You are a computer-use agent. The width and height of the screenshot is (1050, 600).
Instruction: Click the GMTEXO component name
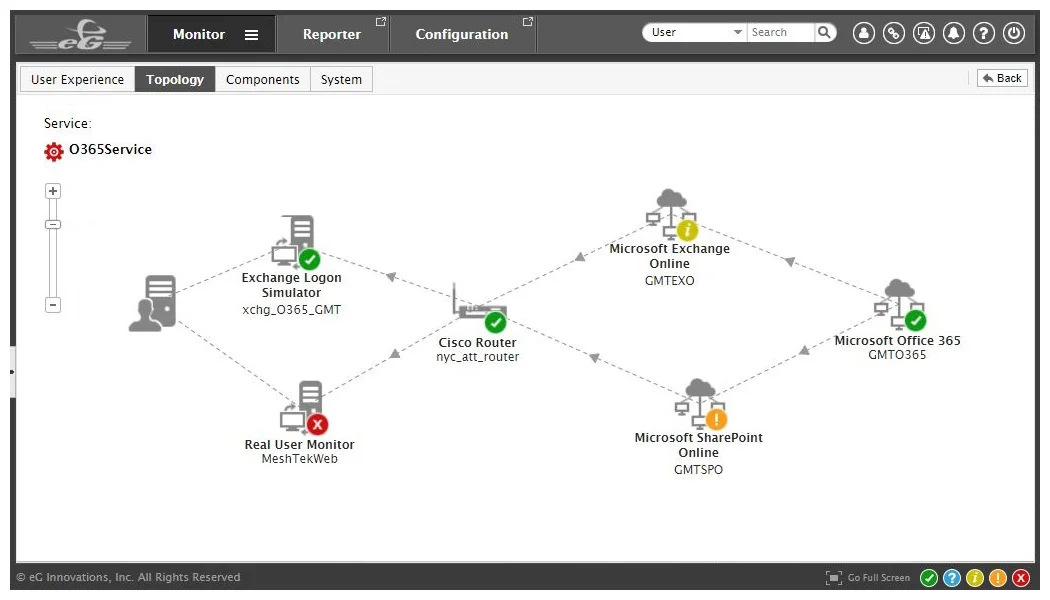(x=670, y=281)
